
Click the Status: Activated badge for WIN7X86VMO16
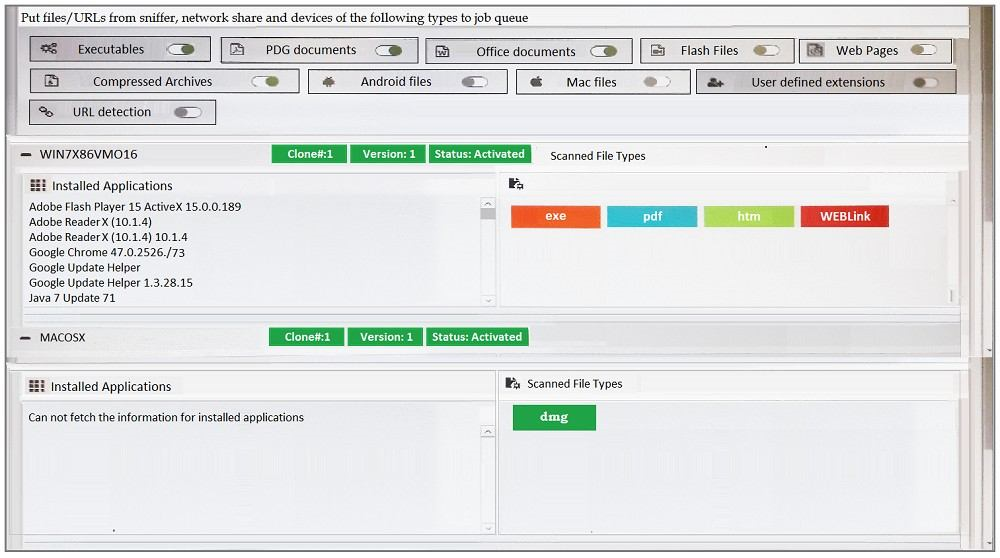tap(478, 154)
